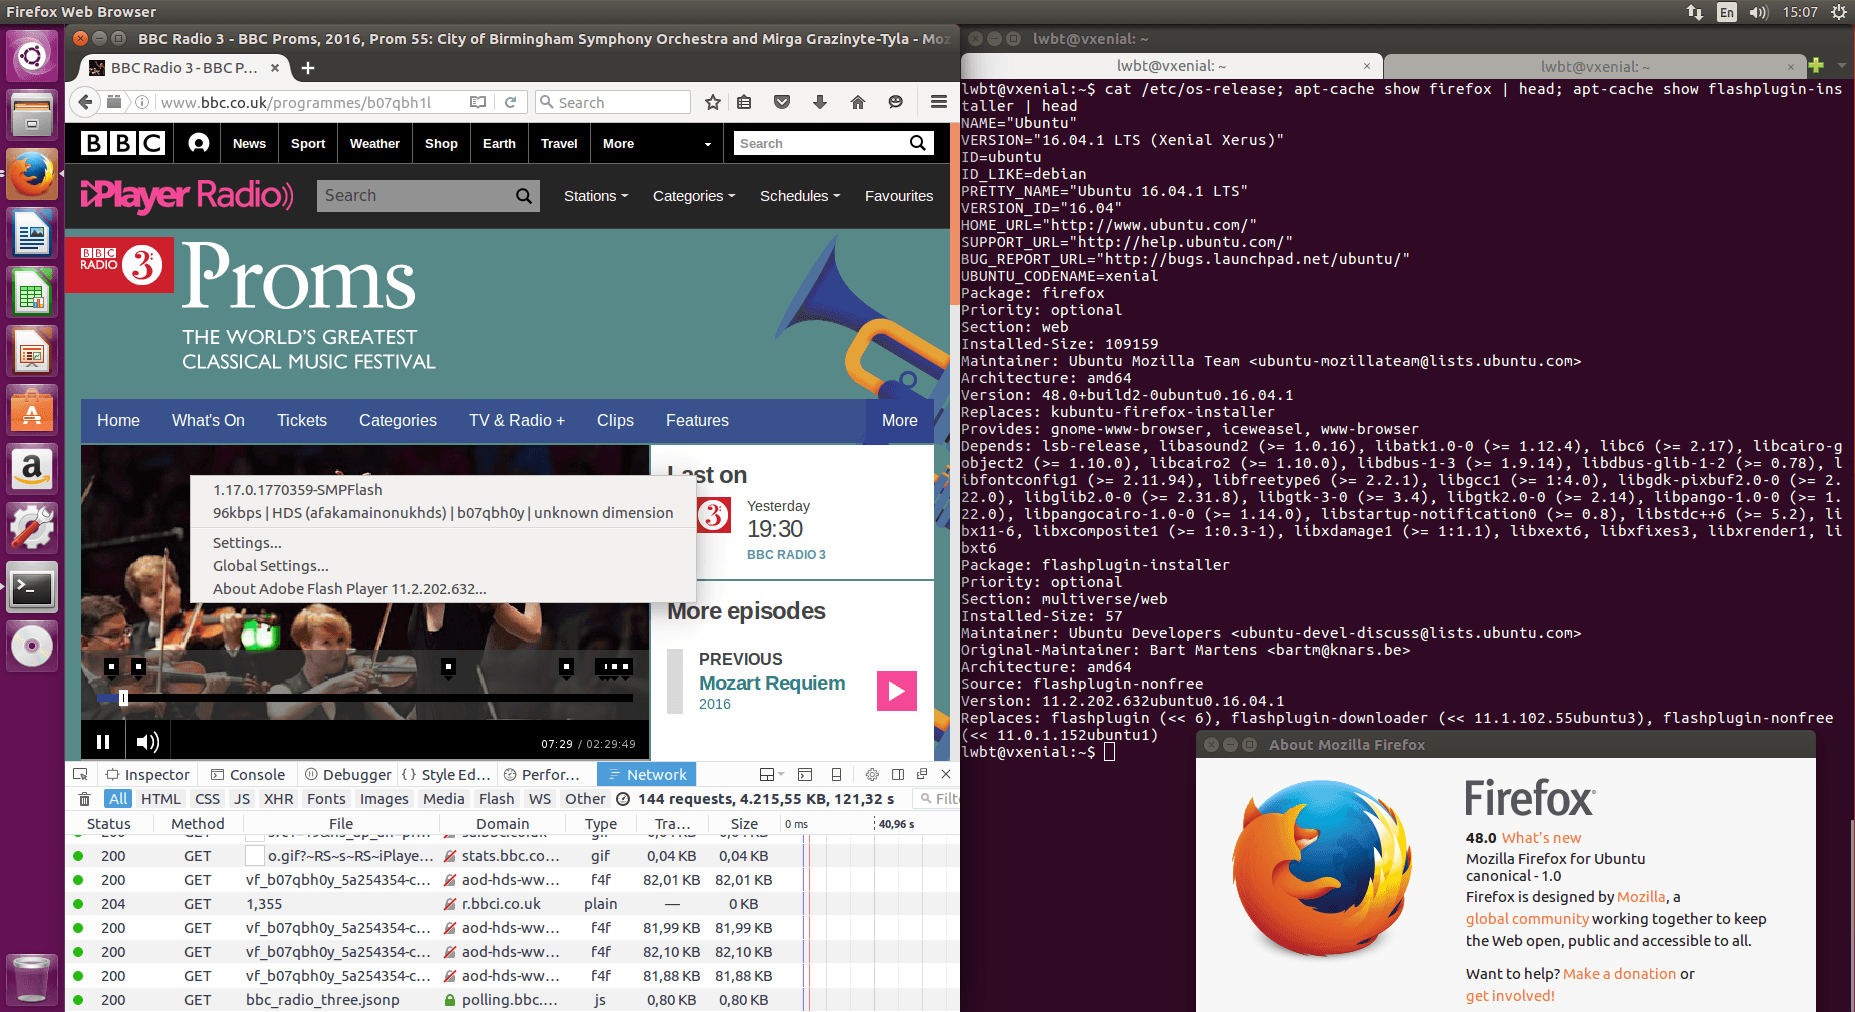Filter network requests by JS
Screen dimensions: 1855x1012
[x=242, y=799]
